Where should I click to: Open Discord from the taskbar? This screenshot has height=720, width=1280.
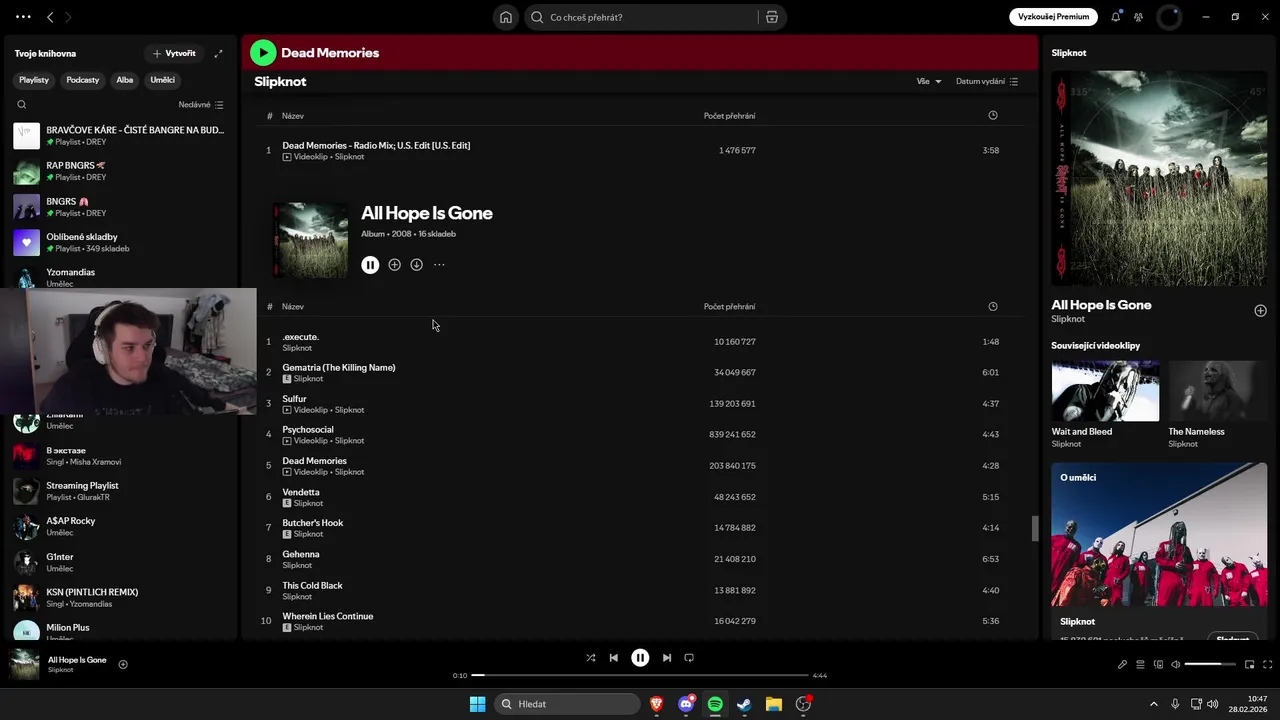(x=686, y=704)
